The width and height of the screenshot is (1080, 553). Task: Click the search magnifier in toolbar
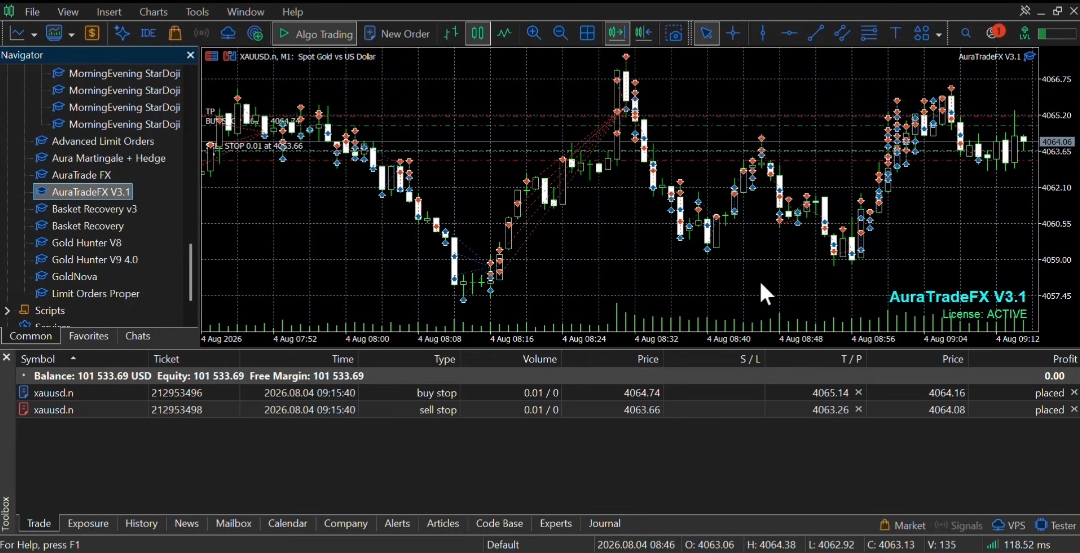(966, 33)
